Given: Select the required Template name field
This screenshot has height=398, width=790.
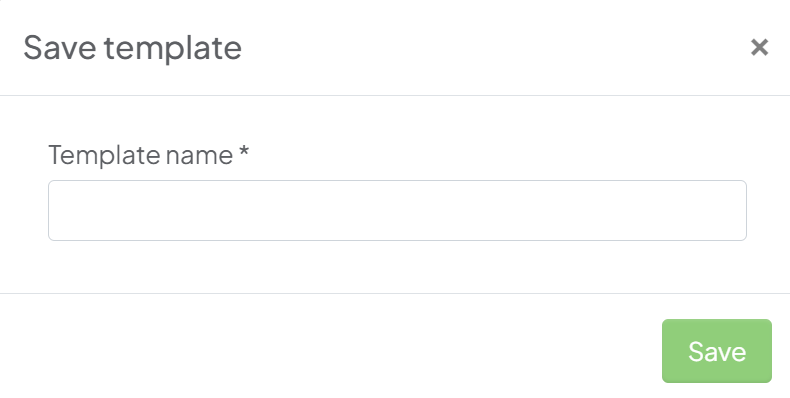Looking at the screenshot, I should [x=397, y=210].
